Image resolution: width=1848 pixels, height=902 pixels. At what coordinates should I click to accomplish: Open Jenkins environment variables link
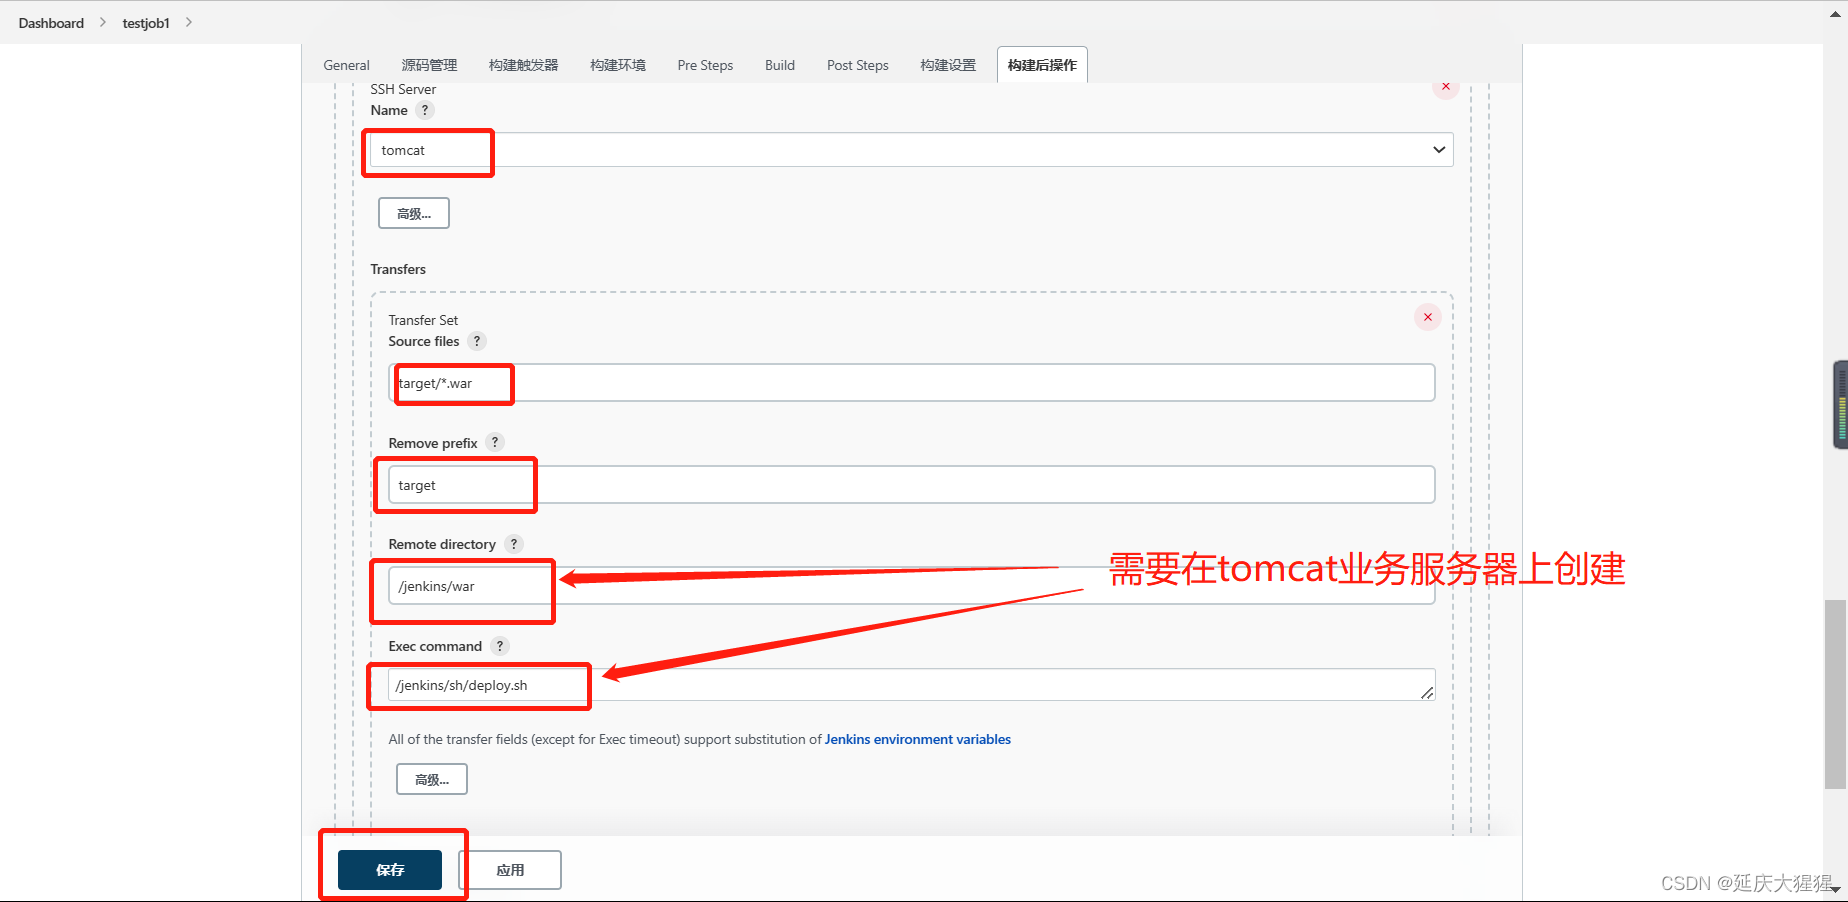click(x=917, y=739)
